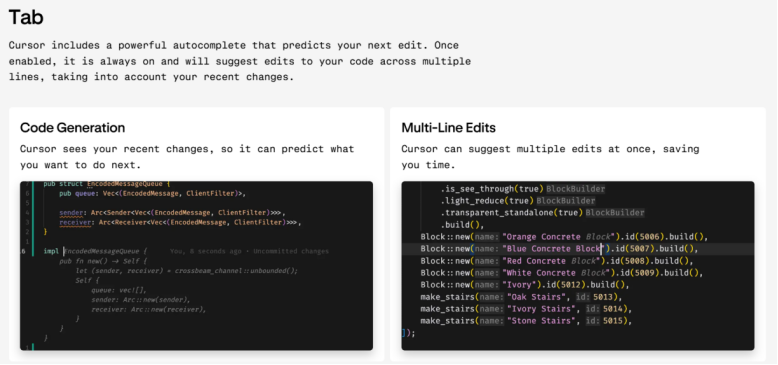
Task: Open the Multi-Line Edits code preview image
Action: point(578,266)
